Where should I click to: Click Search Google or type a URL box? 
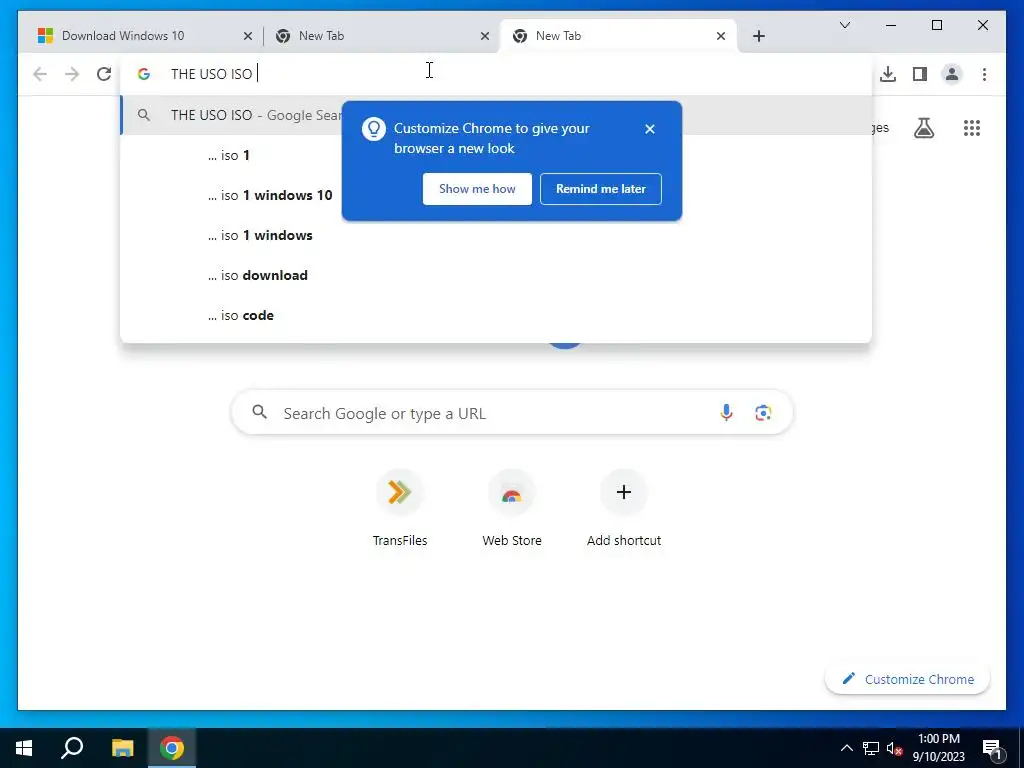(x=512, y=413)
